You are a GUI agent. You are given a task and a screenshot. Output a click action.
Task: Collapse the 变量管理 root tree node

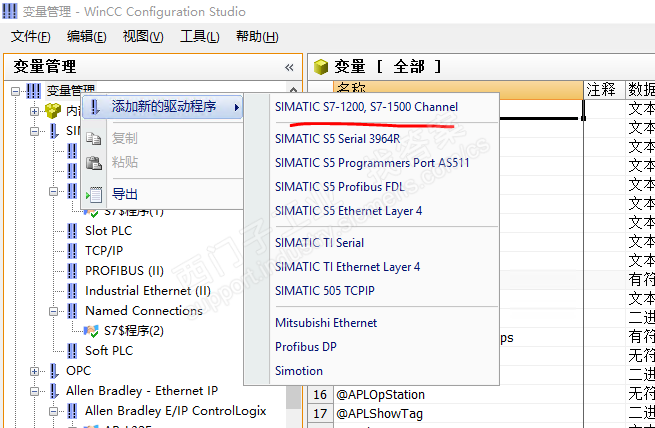[x=15, y=91]
